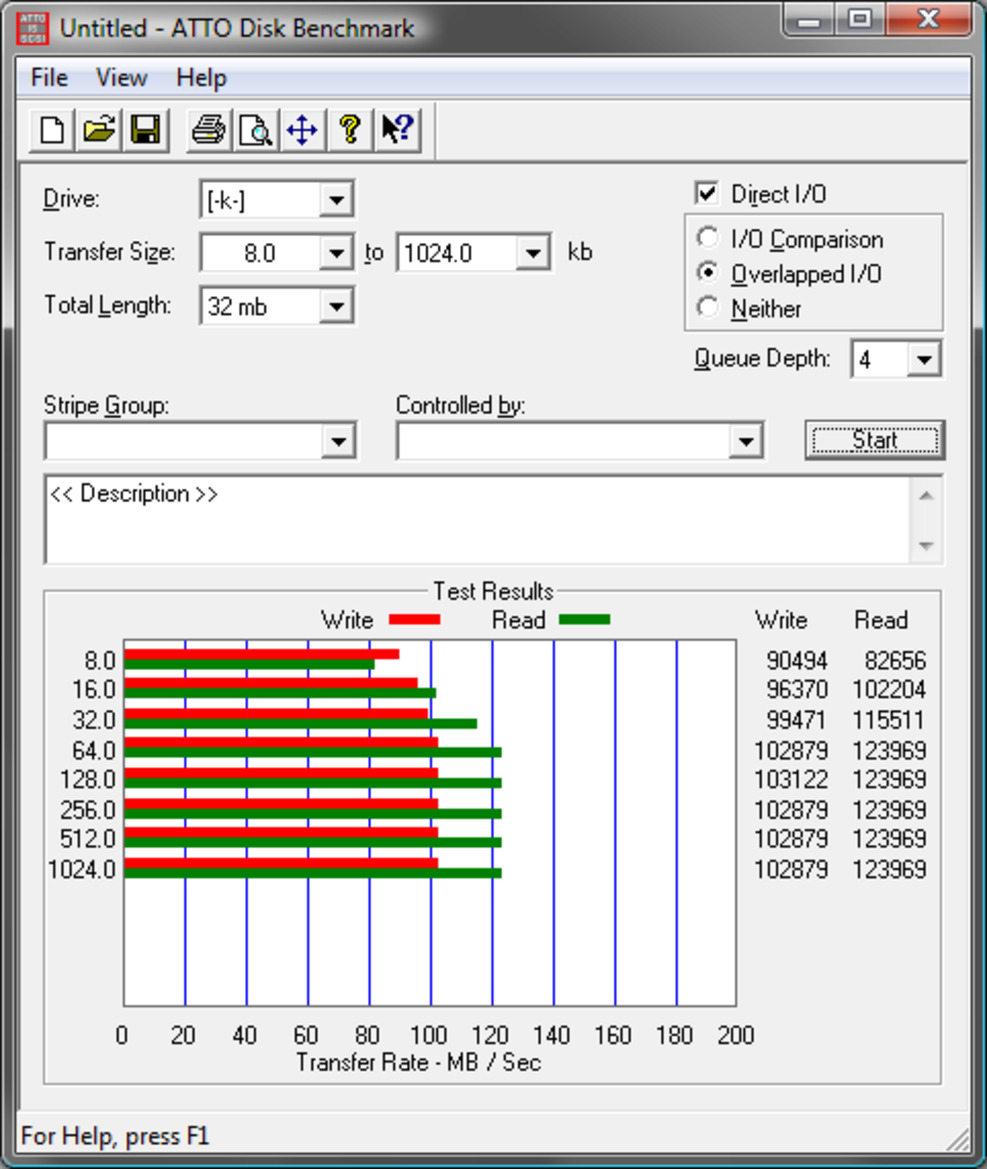Click the 256.0 chart row label

pyautogui.click(x=88, y=810)
